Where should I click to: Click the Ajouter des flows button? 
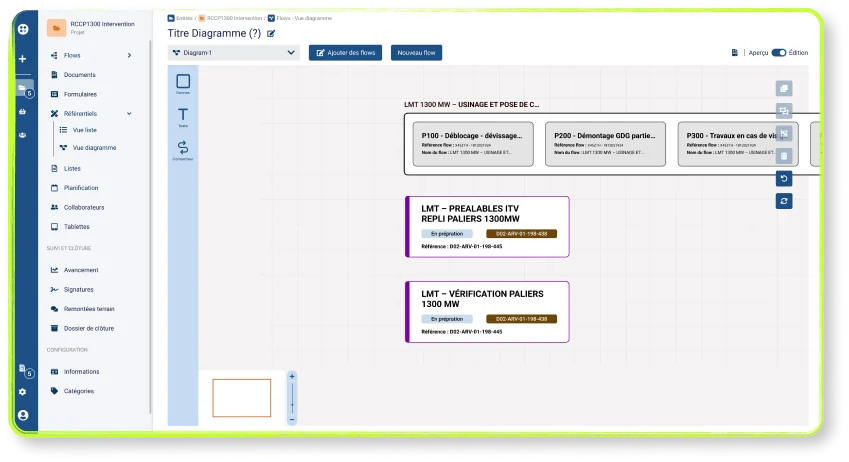pyautogui.click(x=345, y=53)
